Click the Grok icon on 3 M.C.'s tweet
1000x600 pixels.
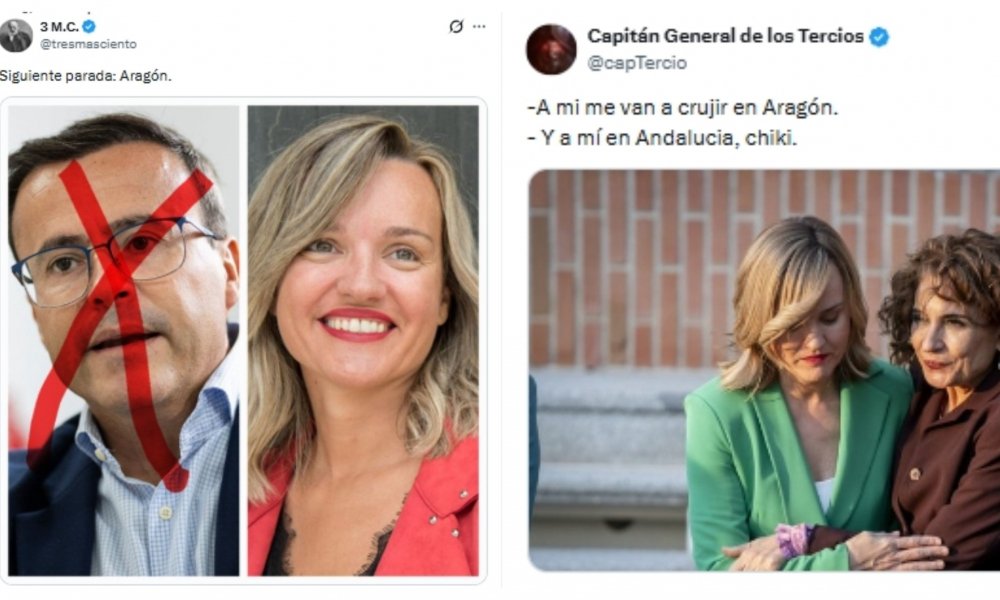point(456,27)
